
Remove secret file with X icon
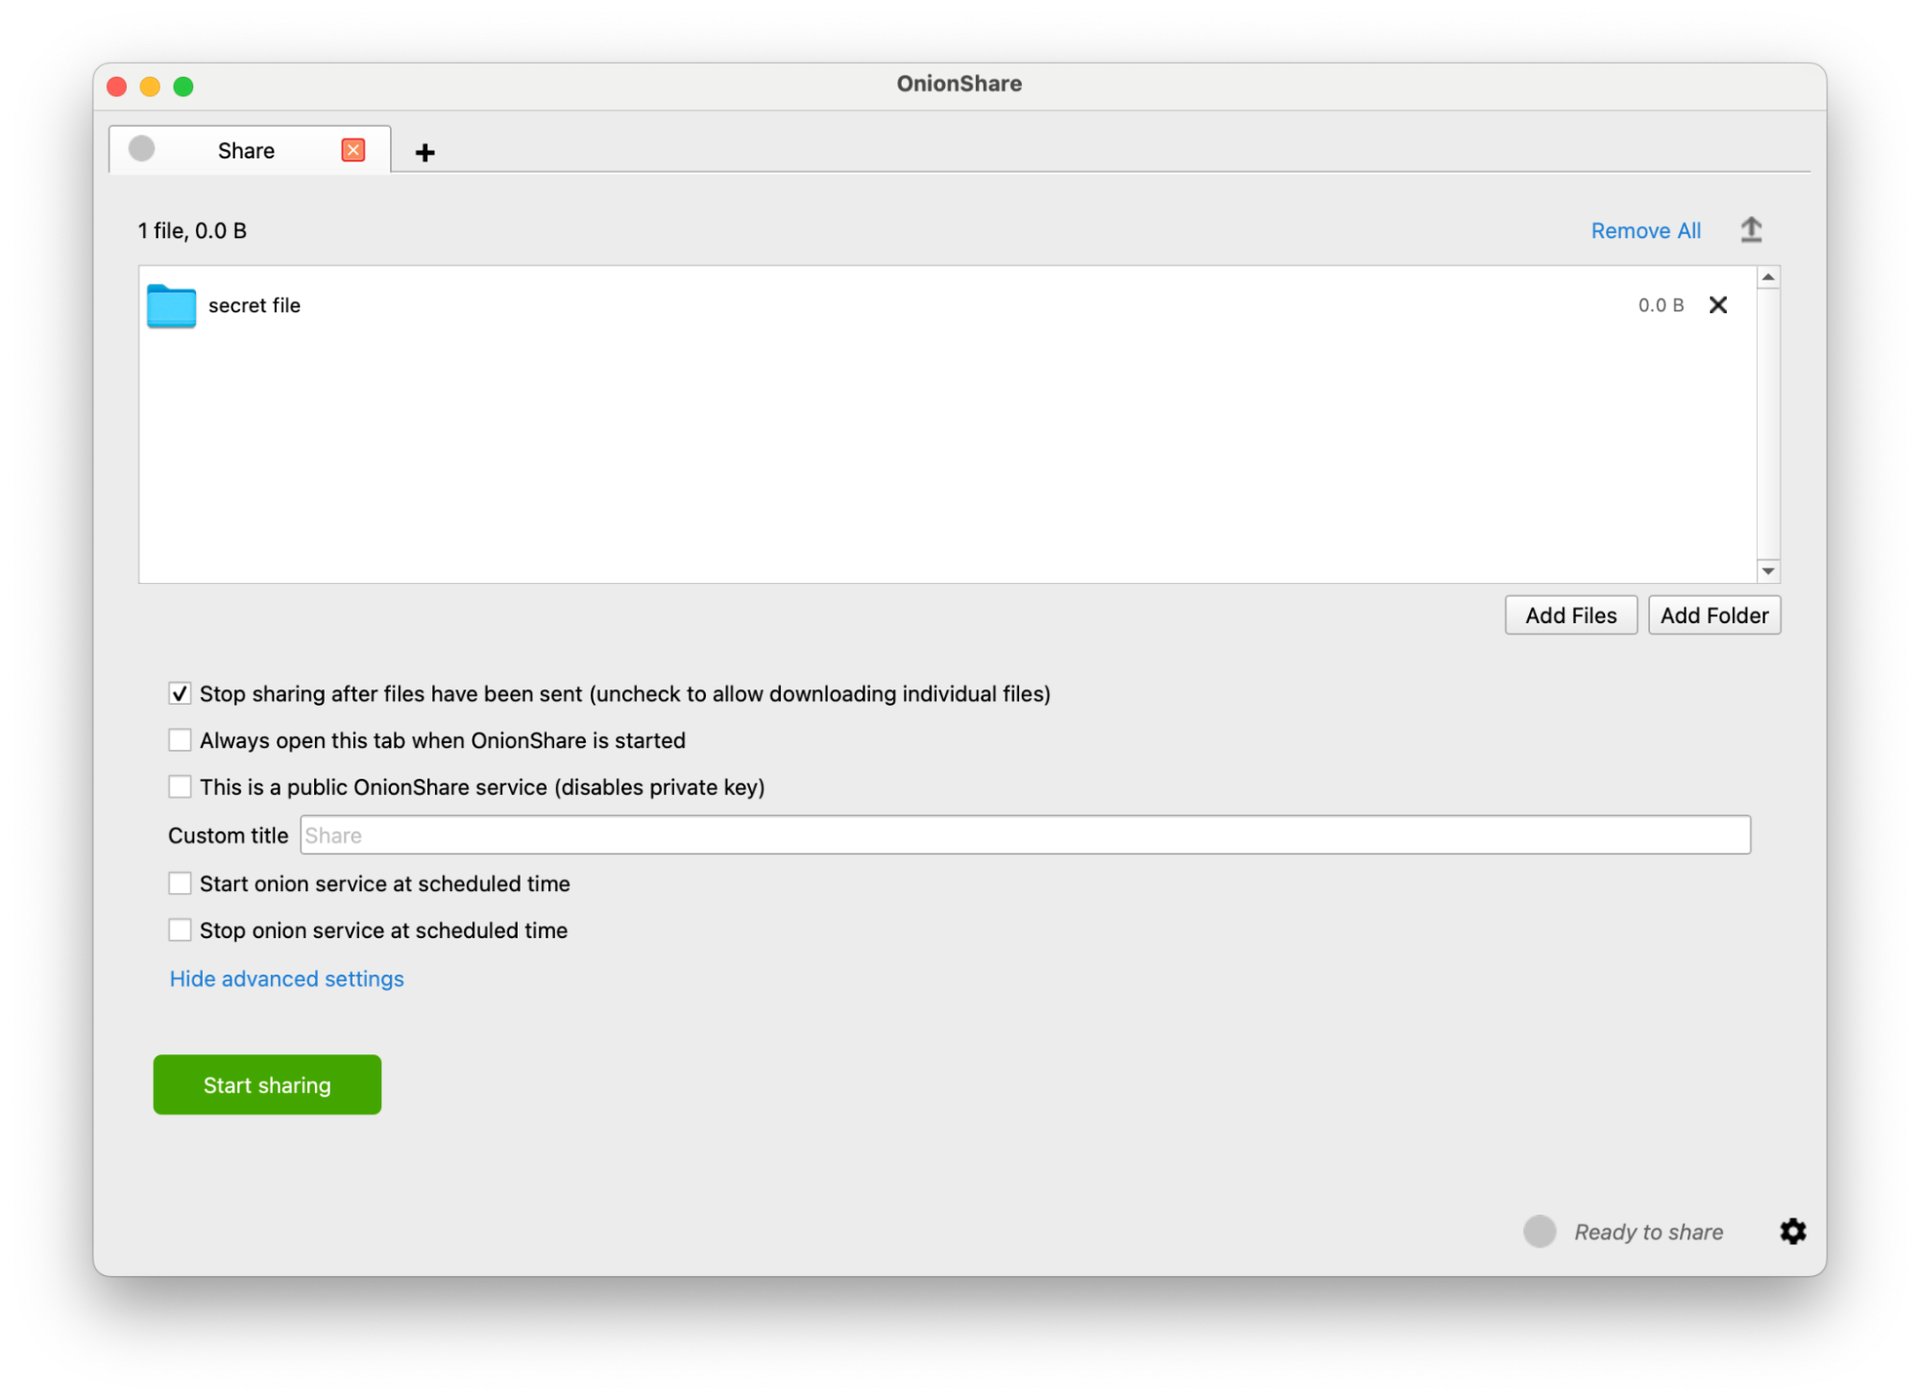point(1718,305)
